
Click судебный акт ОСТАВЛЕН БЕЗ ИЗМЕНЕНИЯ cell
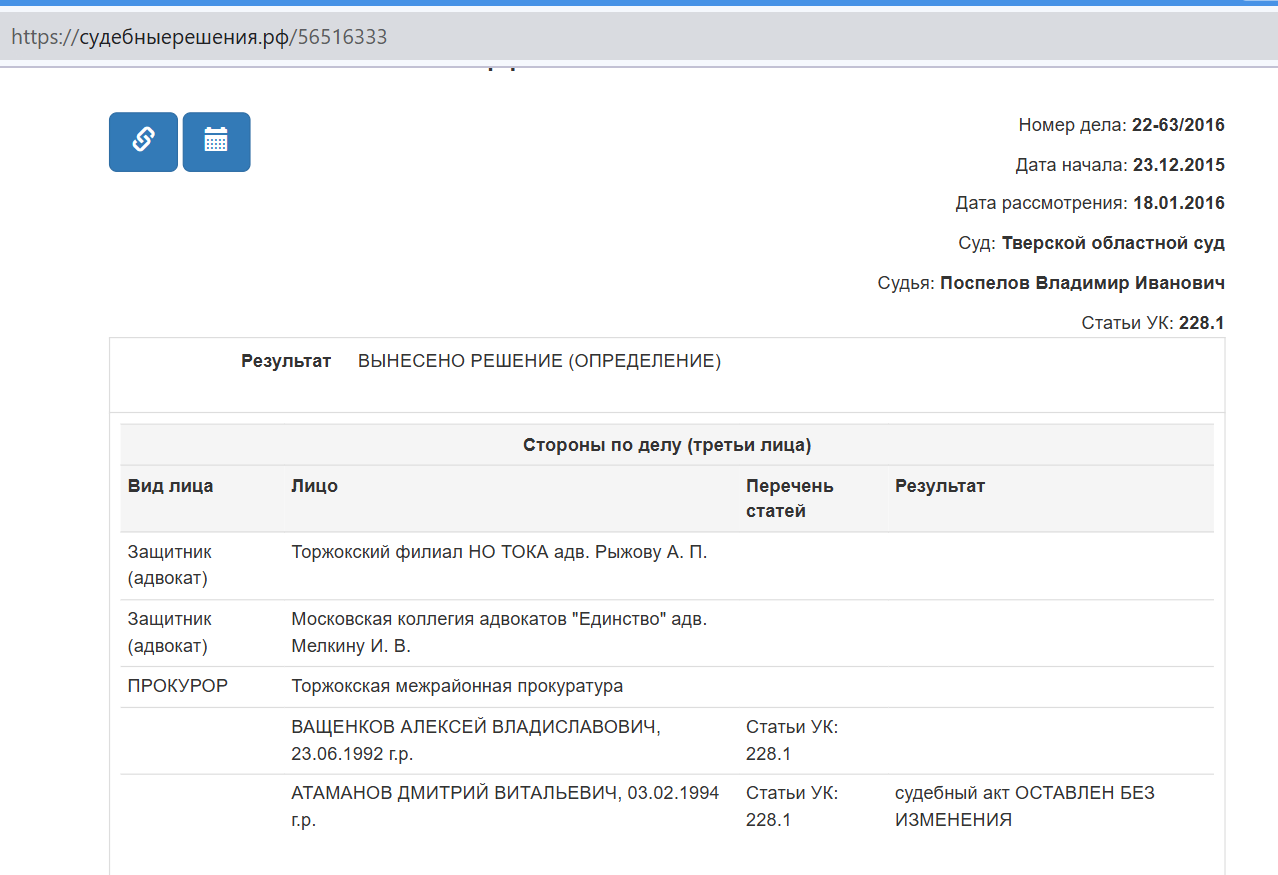1024,806
